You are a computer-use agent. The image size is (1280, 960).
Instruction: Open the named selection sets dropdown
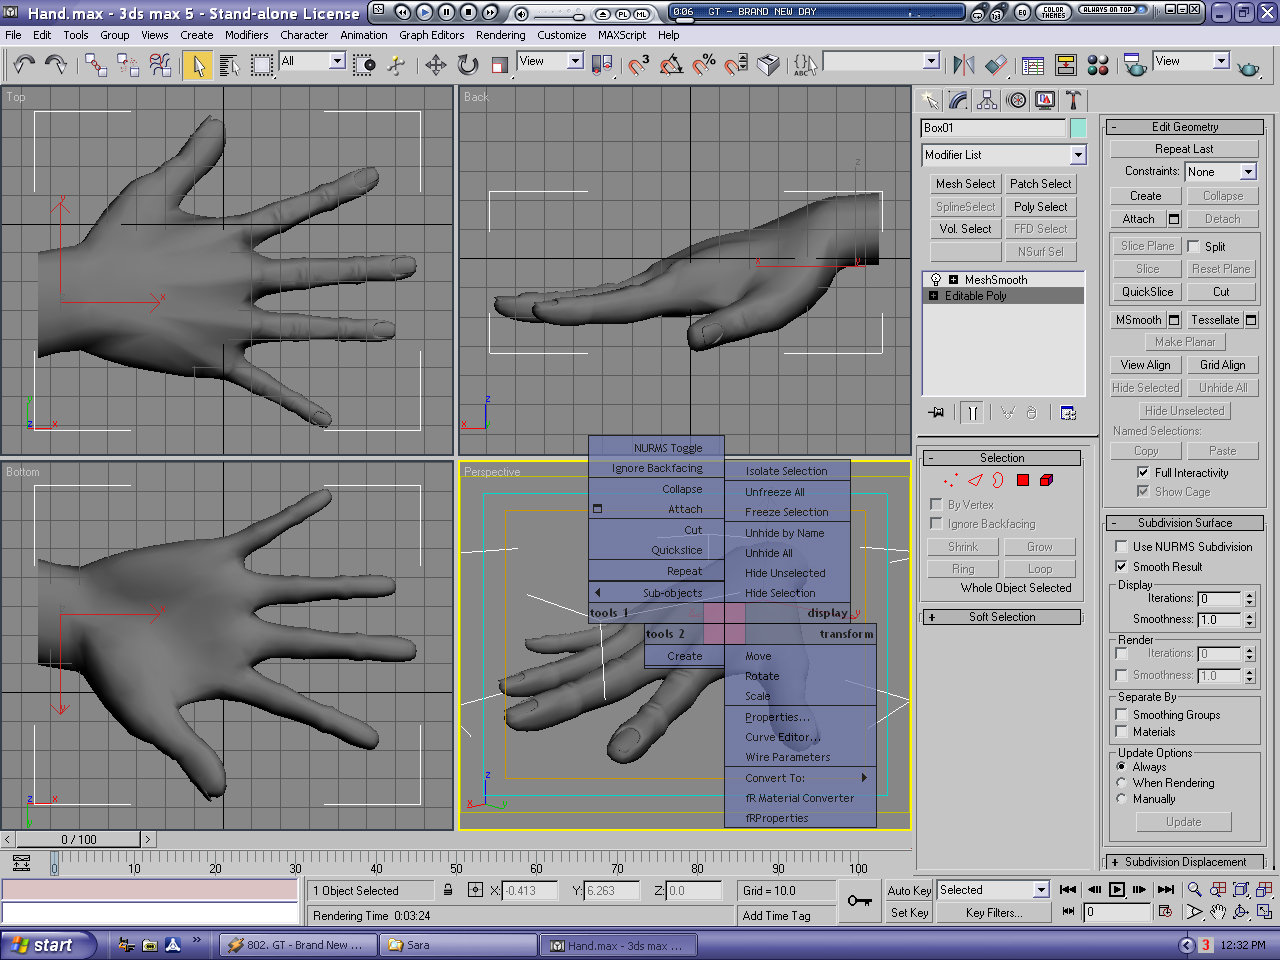point(931,61)
